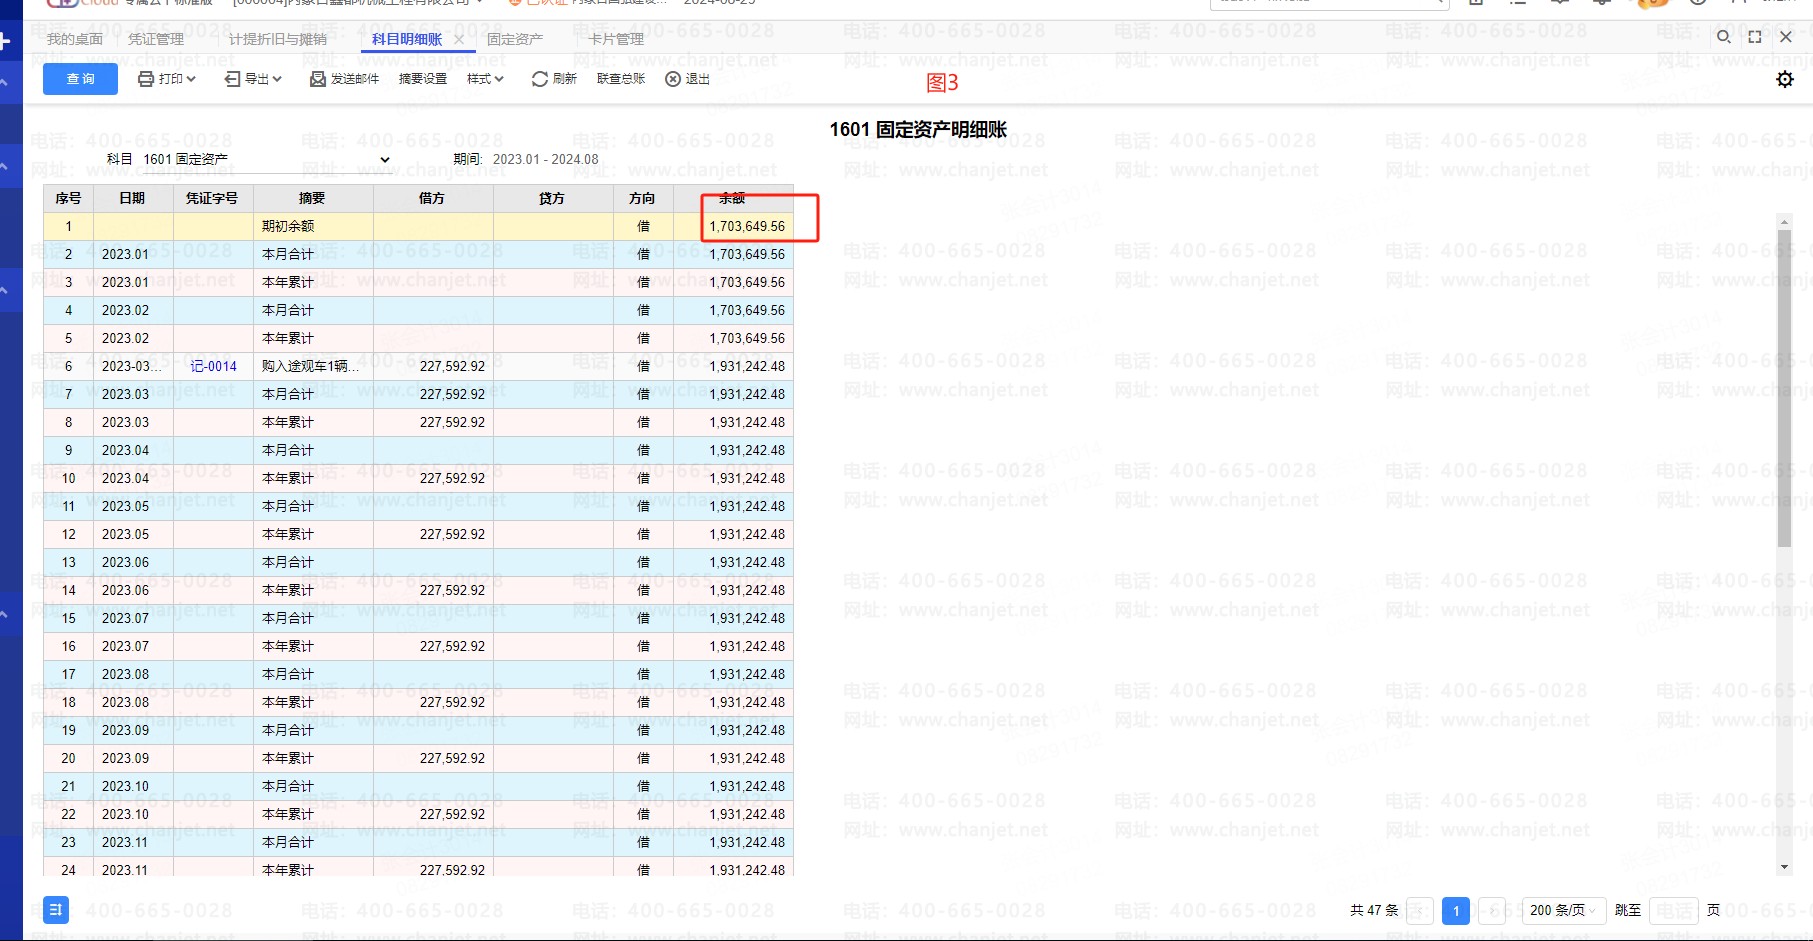
Task: Click the title 1601 固定资产明细账
Action: 918,129
